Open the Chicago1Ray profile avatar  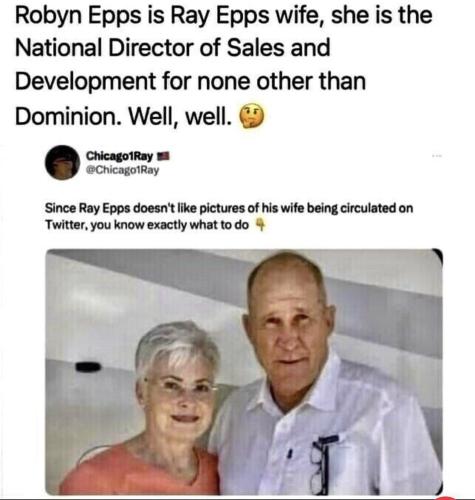pos(62,162)
